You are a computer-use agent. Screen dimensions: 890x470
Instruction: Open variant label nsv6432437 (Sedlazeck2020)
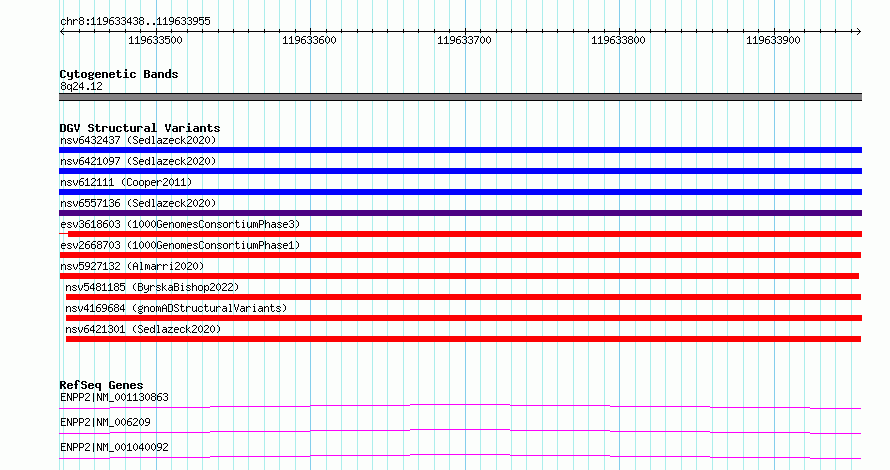pos(138,140)
